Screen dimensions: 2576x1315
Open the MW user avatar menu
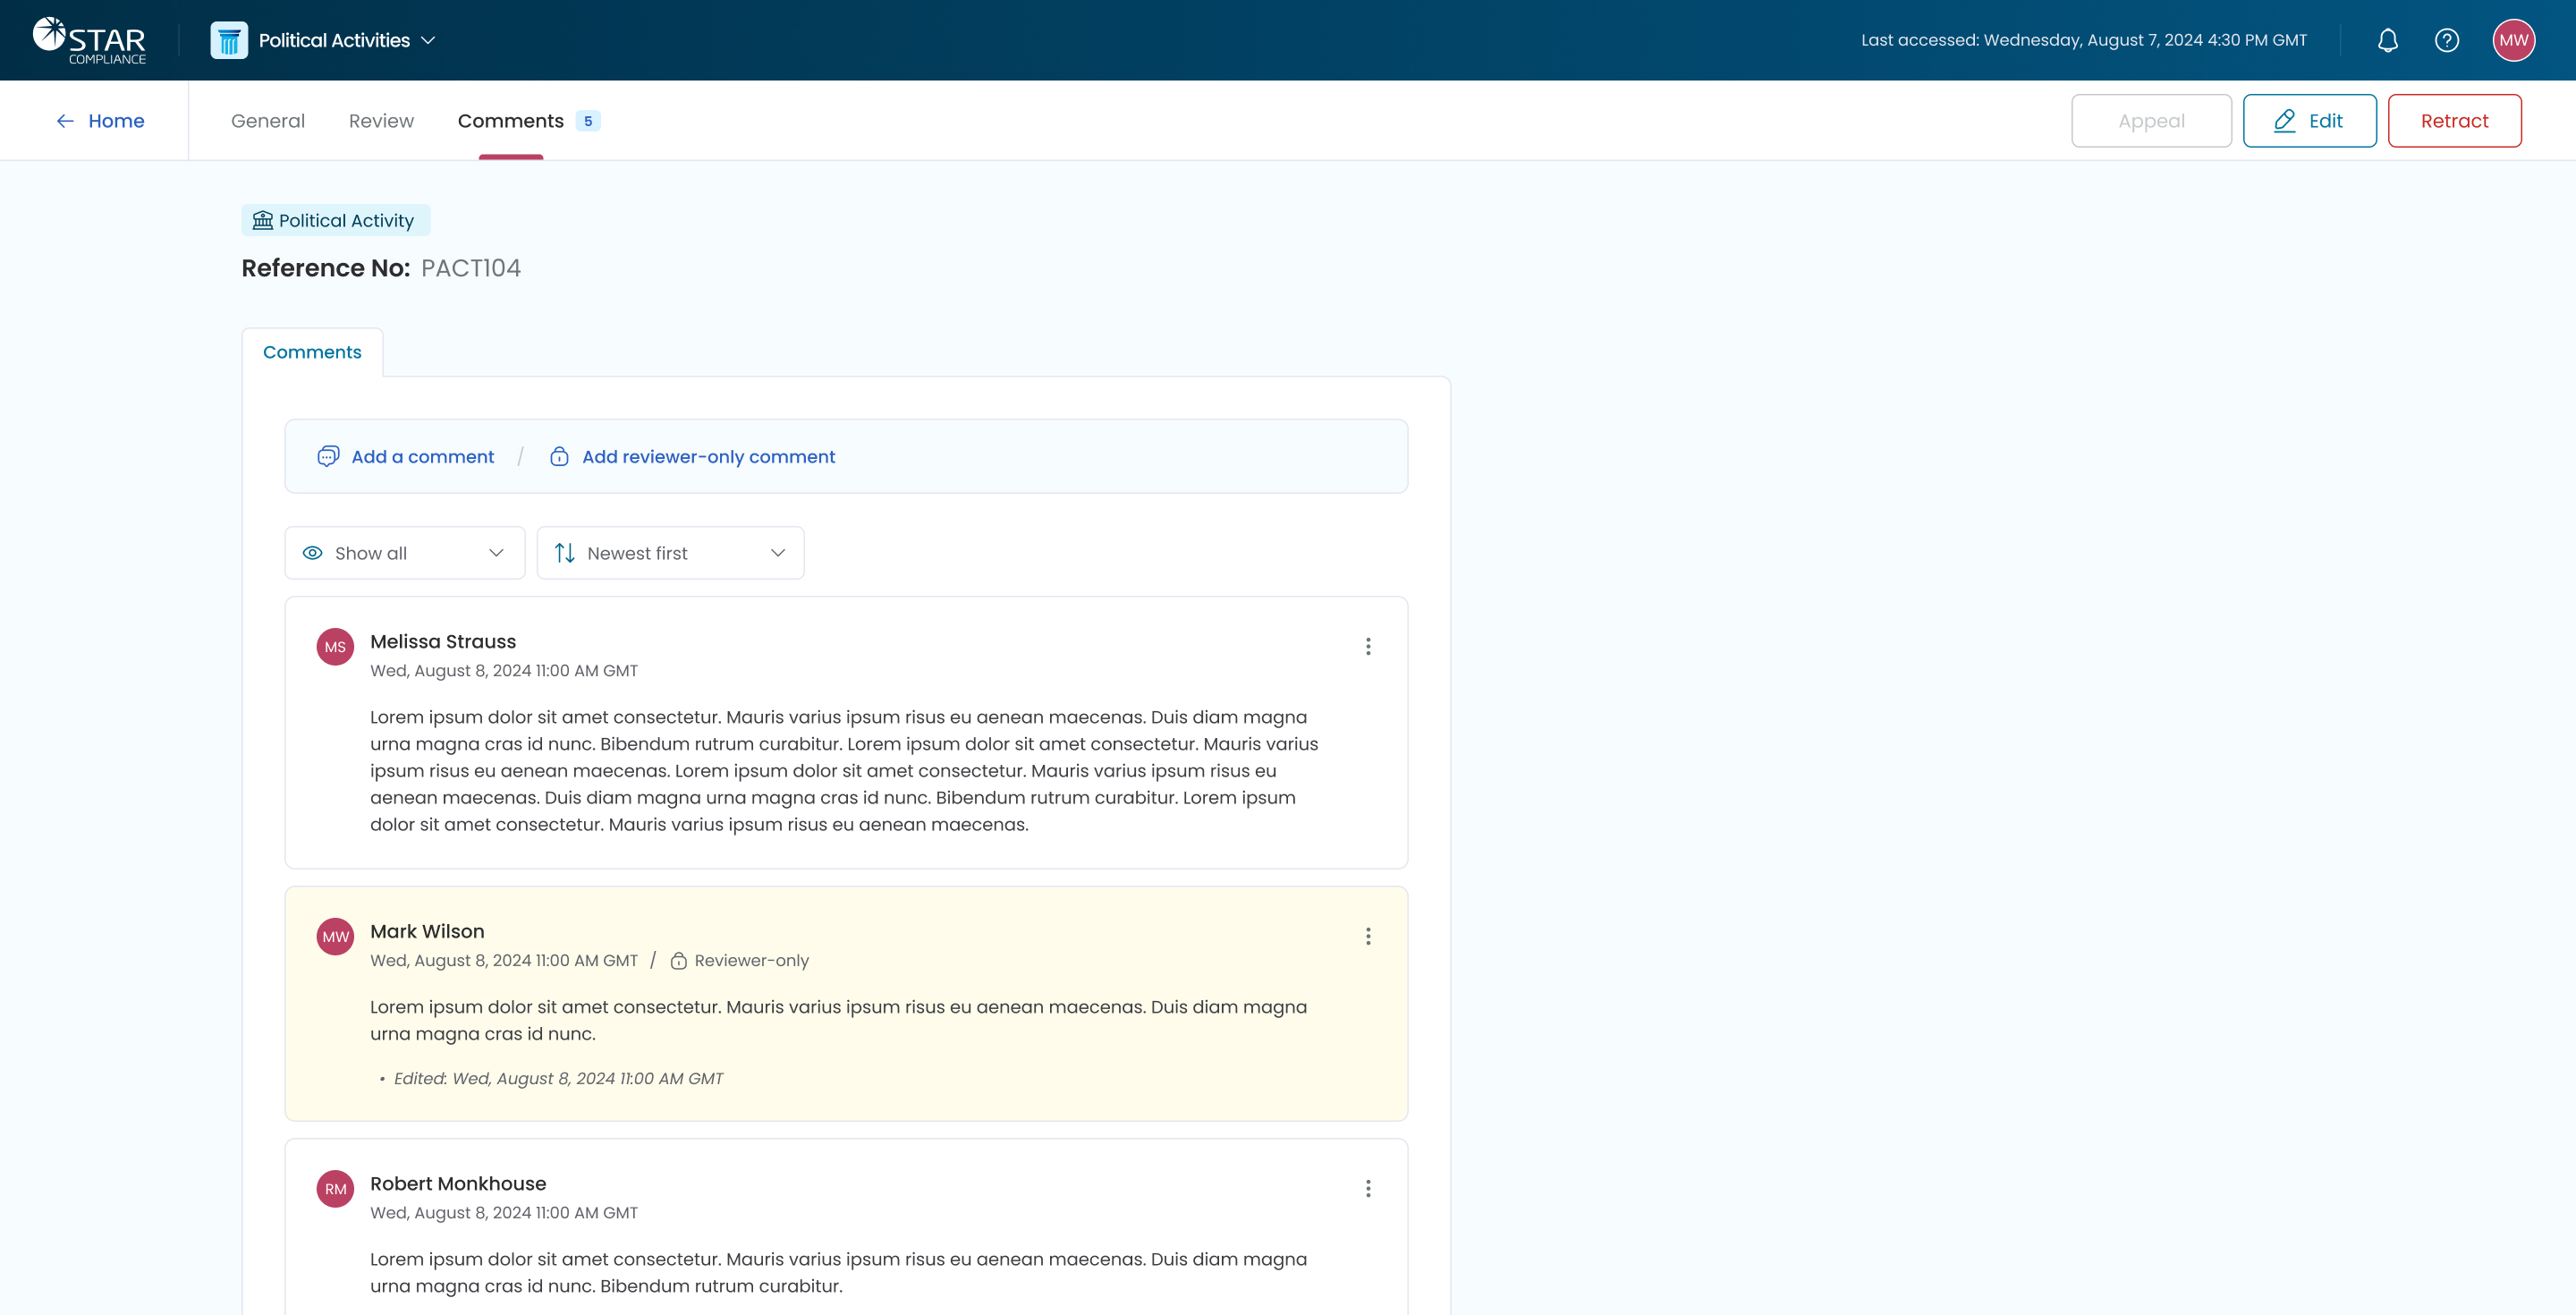tap(2513, 40)
